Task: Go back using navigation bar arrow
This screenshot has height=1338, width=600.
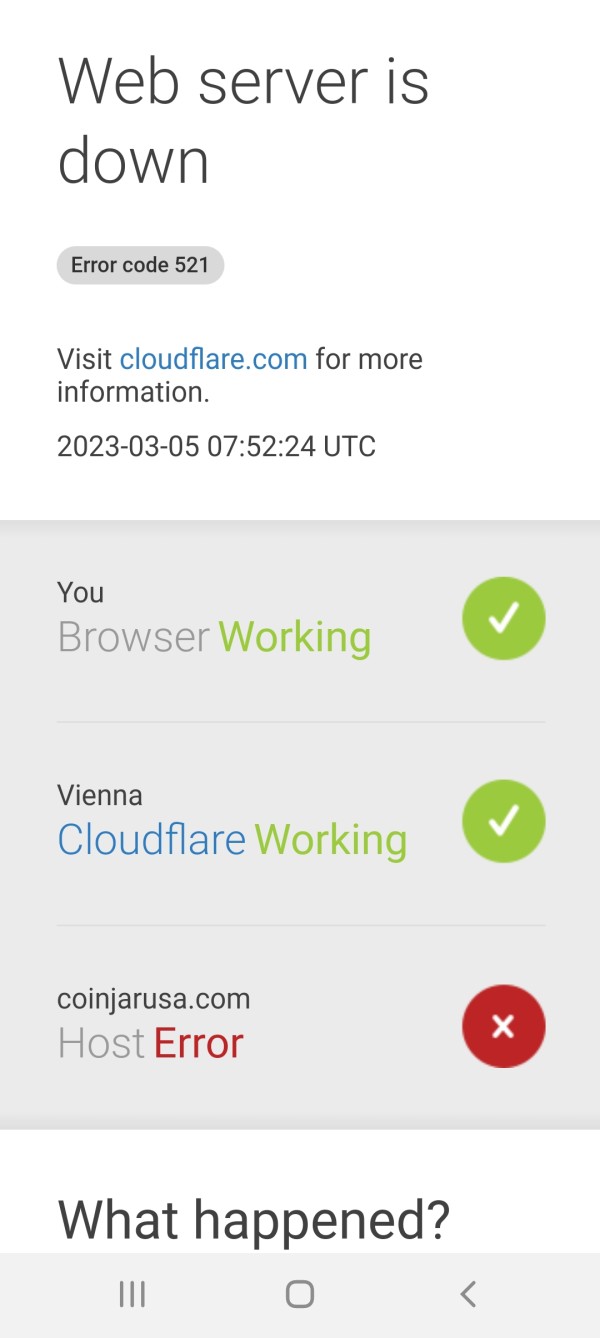Action: pyautogui.click(x=468, y=1294)
